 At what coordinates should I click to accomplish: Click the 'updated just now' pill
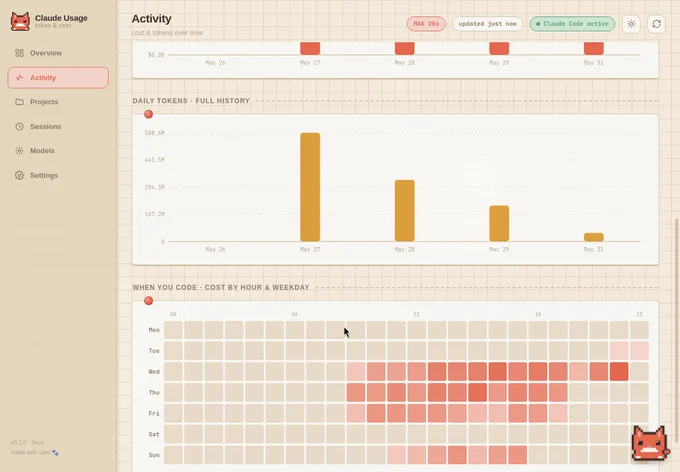pyautogui.click(x=487, y=24)
